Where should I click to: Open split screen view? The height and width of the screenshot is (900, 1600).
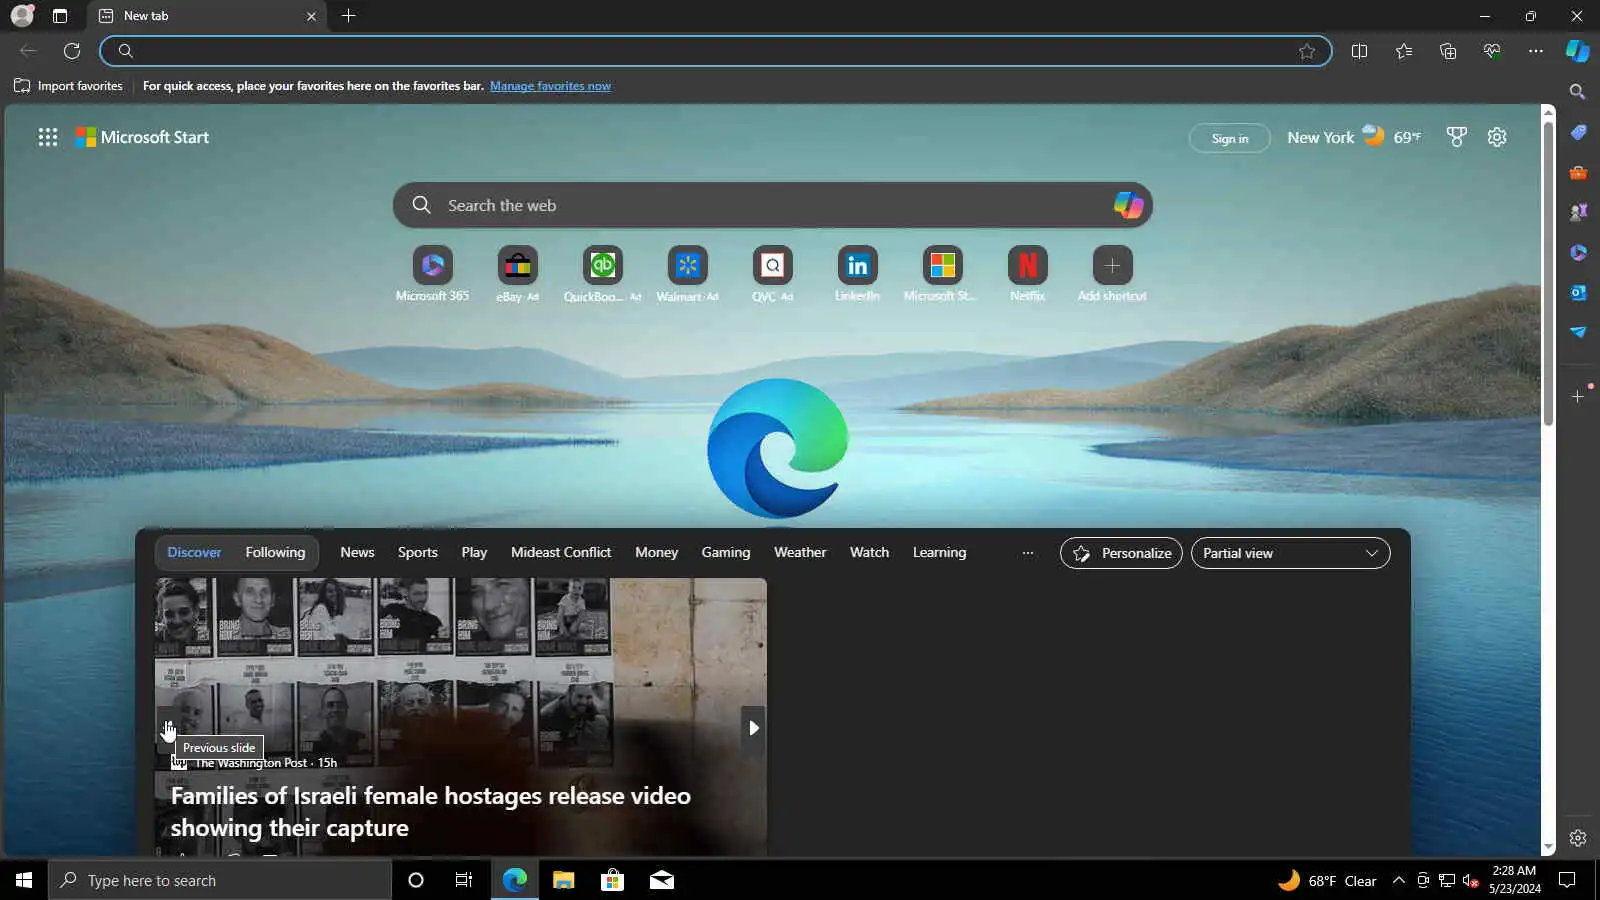coord(1359,51)
